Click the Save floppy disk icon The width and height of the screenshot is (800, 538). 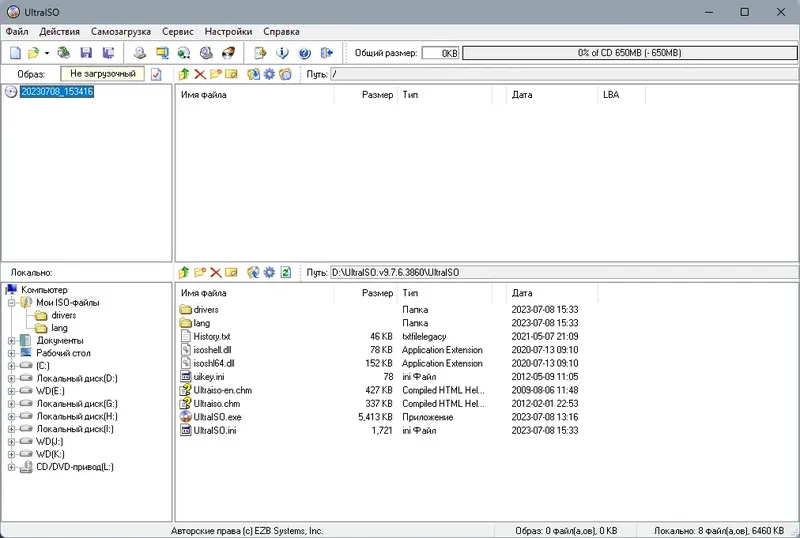86,53
